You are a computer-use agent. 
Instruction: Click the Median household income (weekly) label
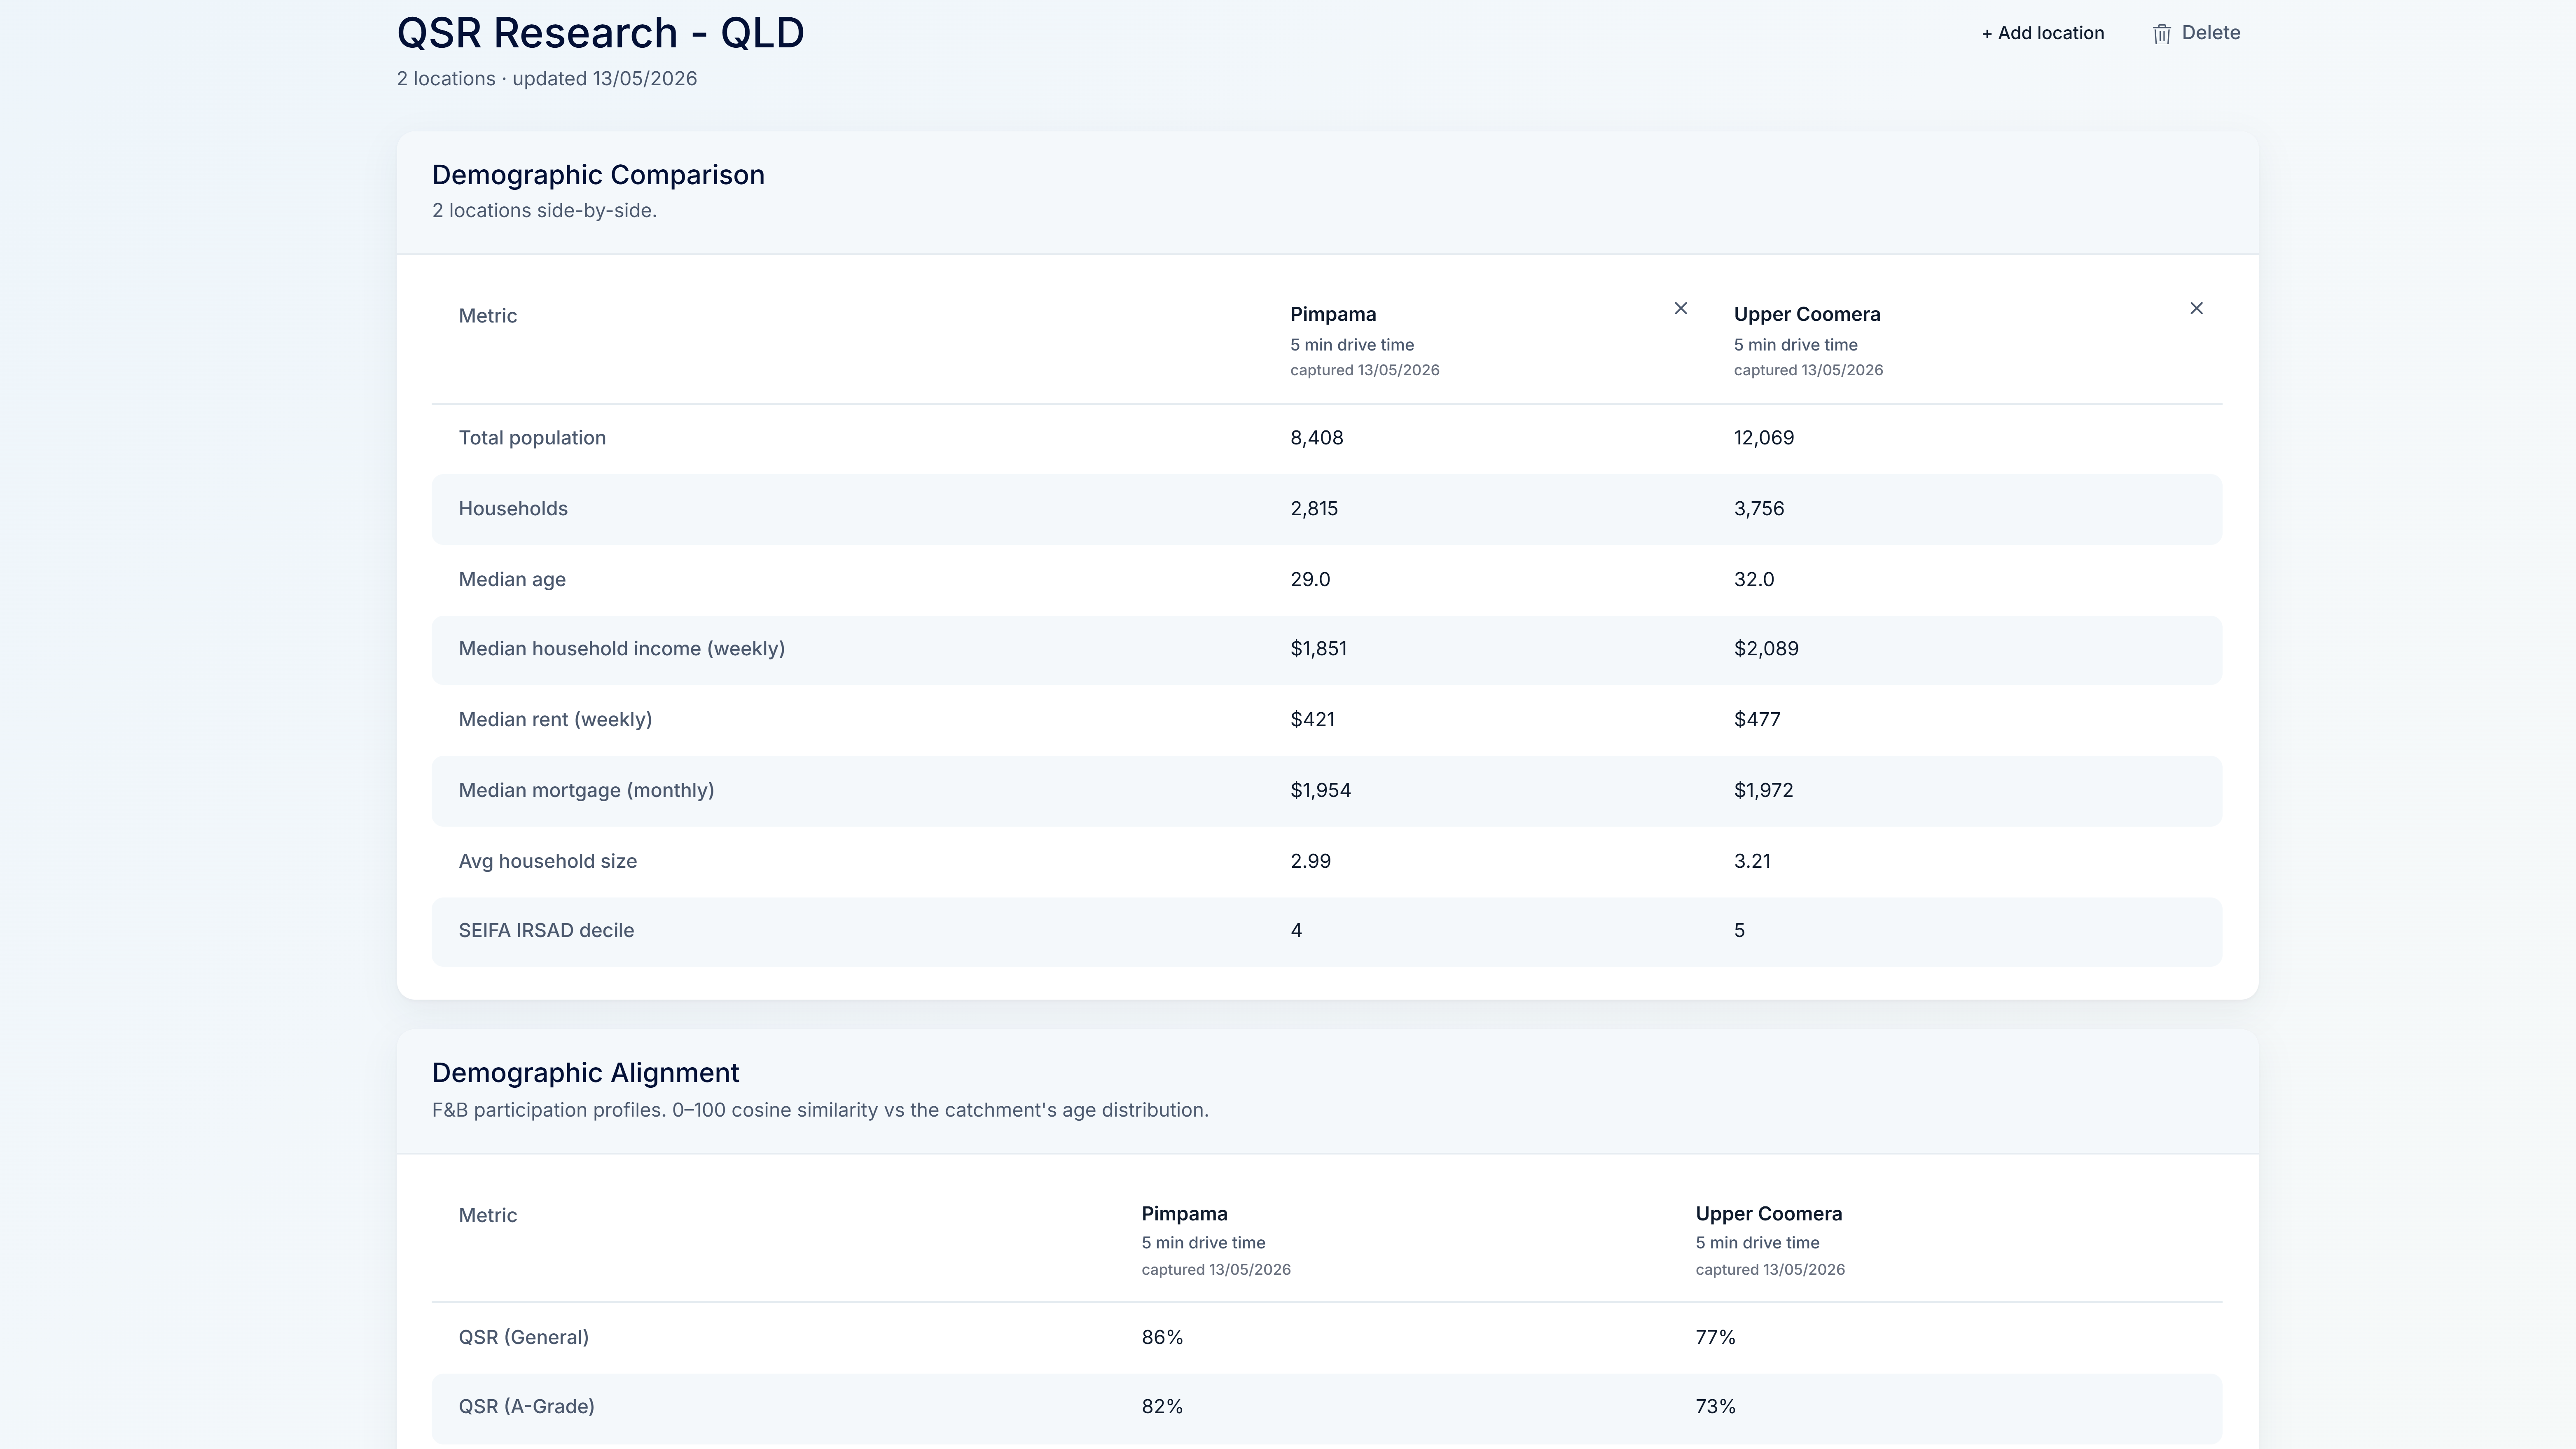coord(622,649)
